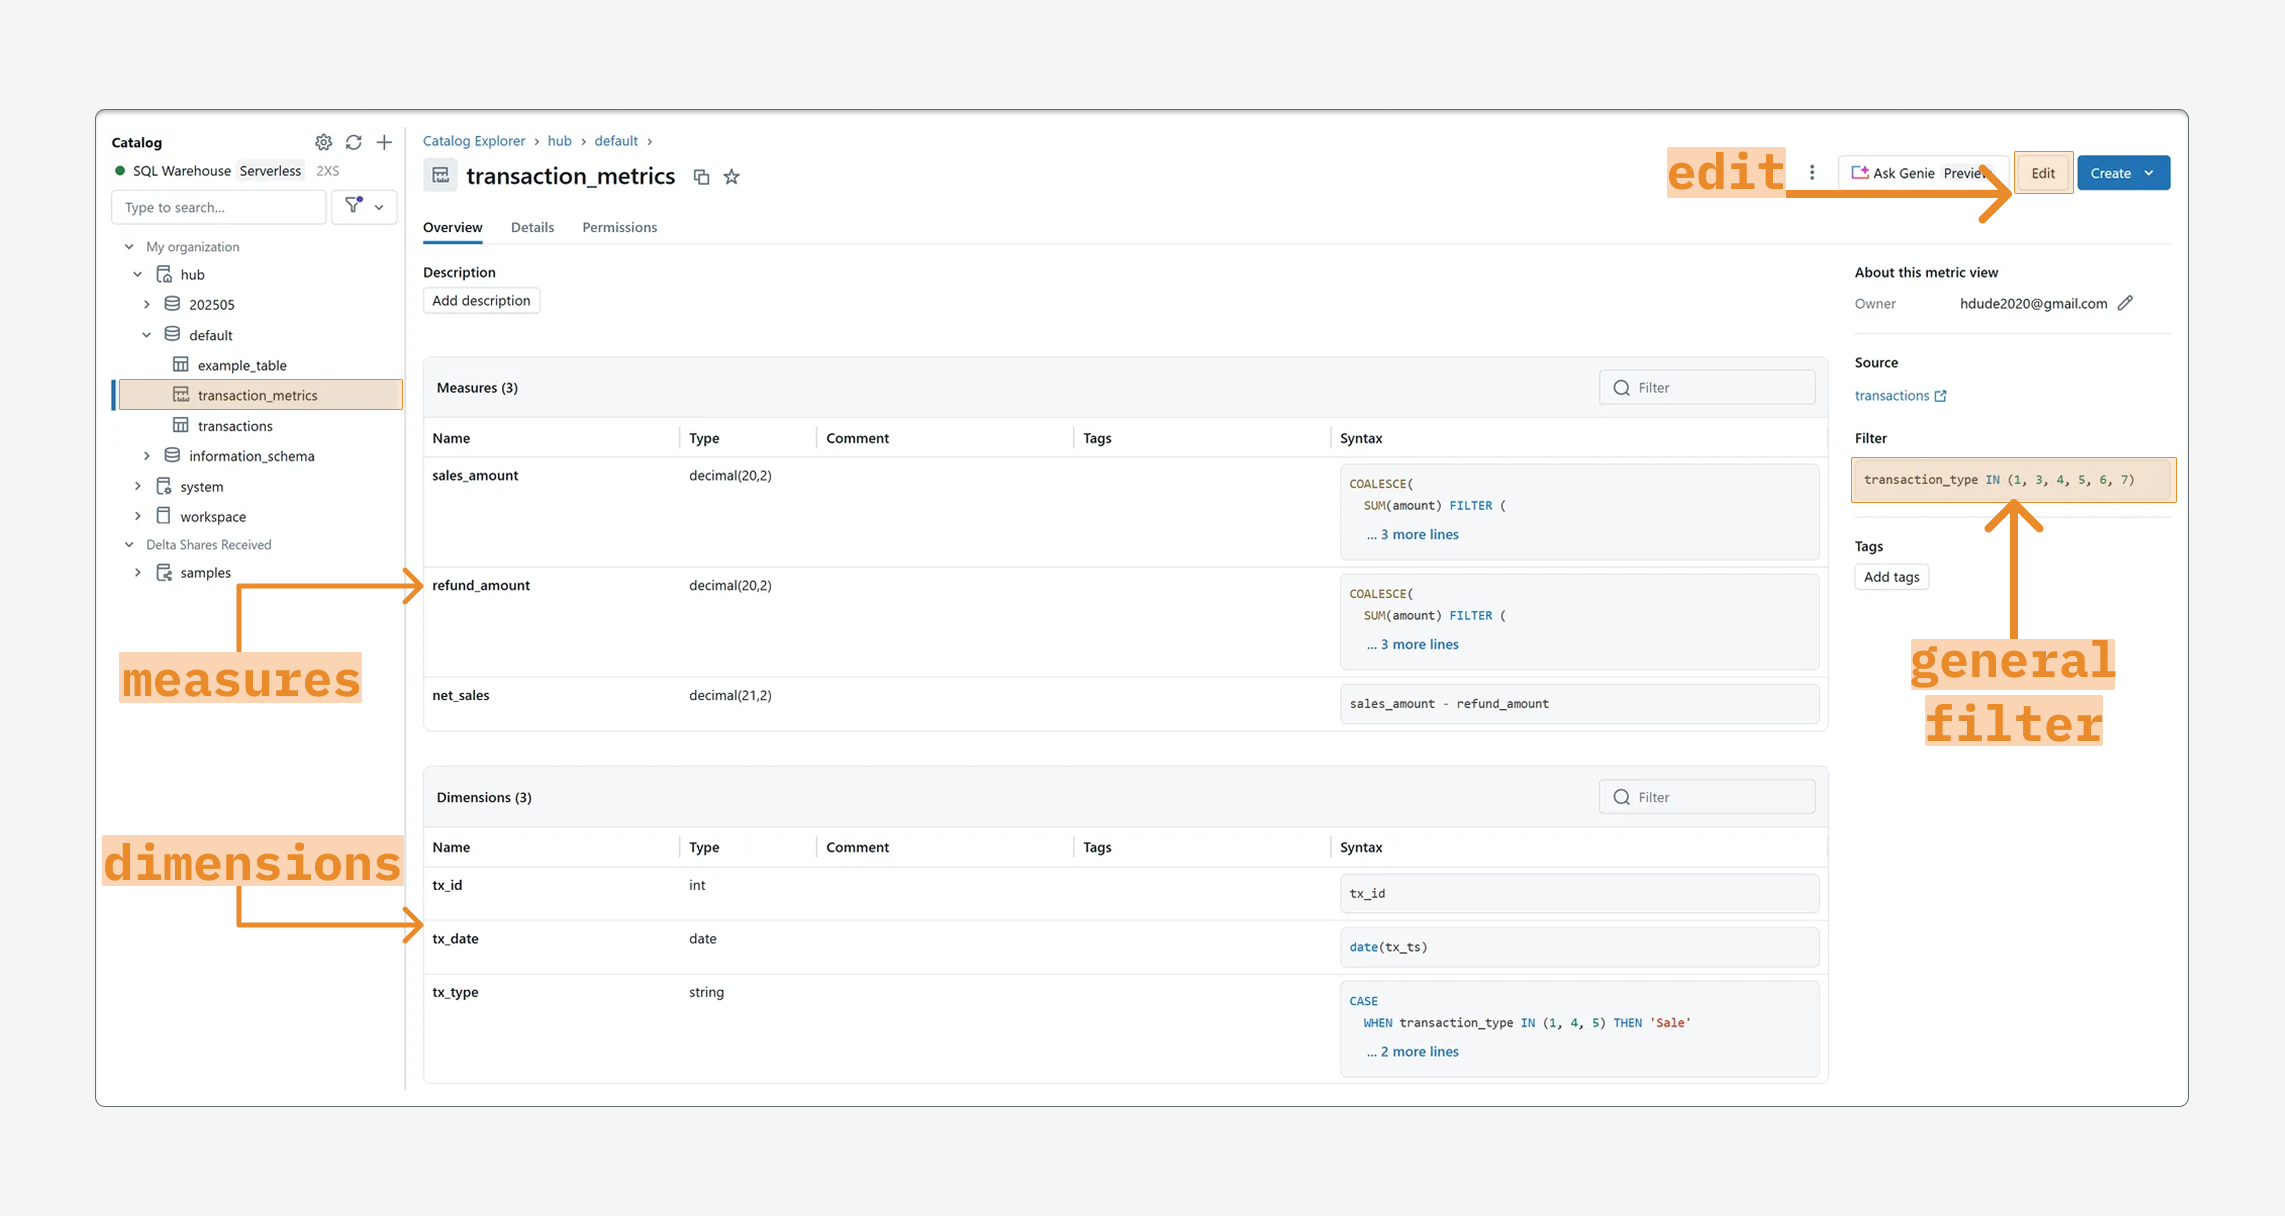Select example_table in catalog tree
2285x1216 pixels.
tap(242, 365)
